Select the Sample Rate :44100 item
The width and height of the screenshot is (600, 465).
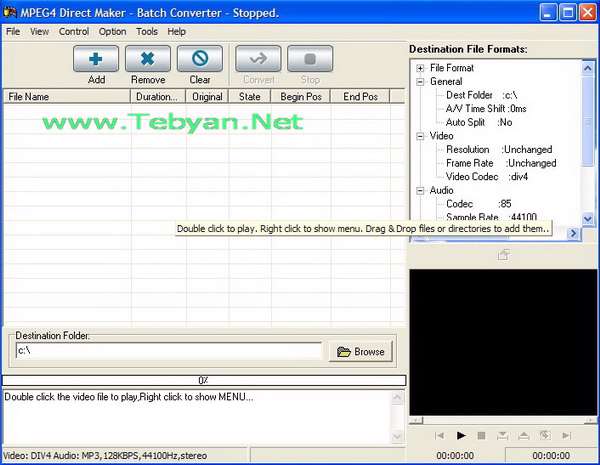[491, 217]
